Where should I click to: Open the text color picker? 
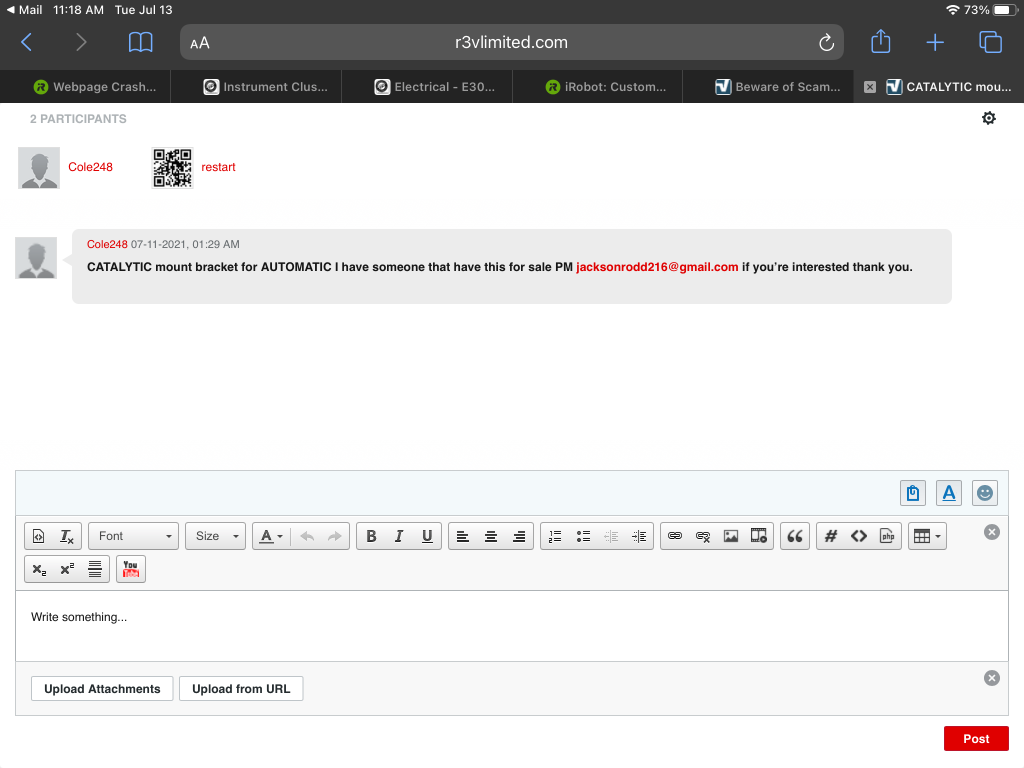[270, 536]
